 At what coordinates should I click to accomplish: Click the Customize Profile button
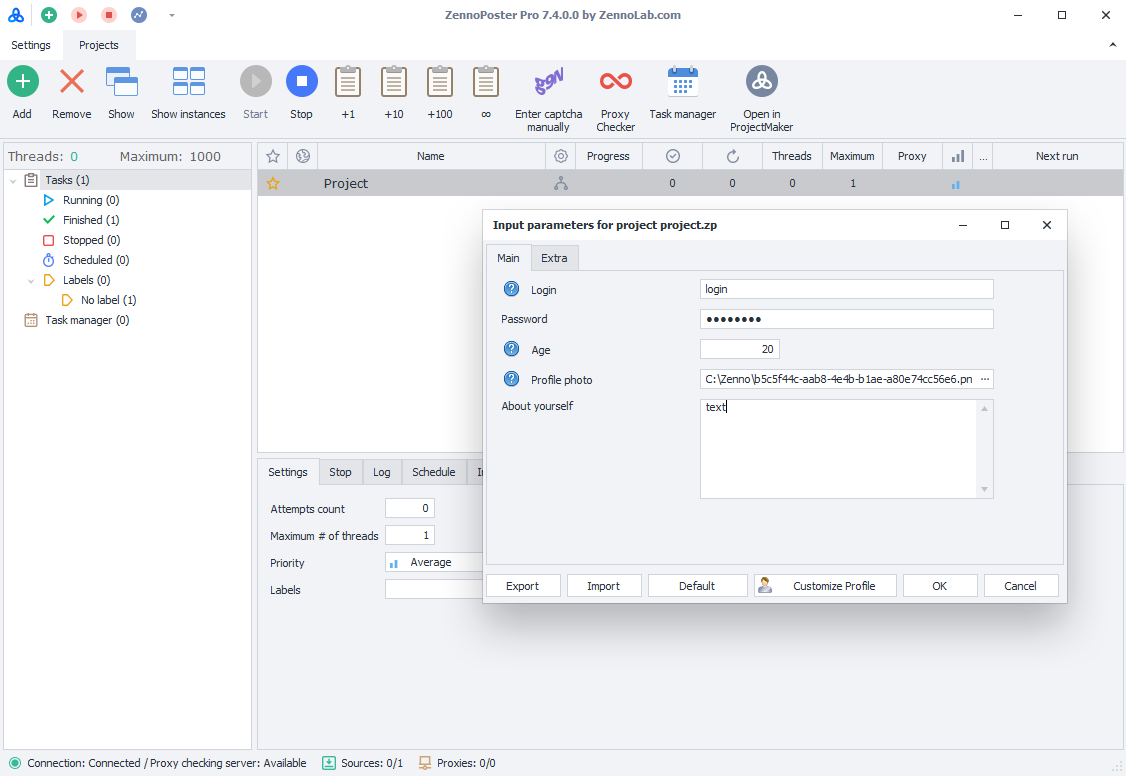click(x=824, y=585)
